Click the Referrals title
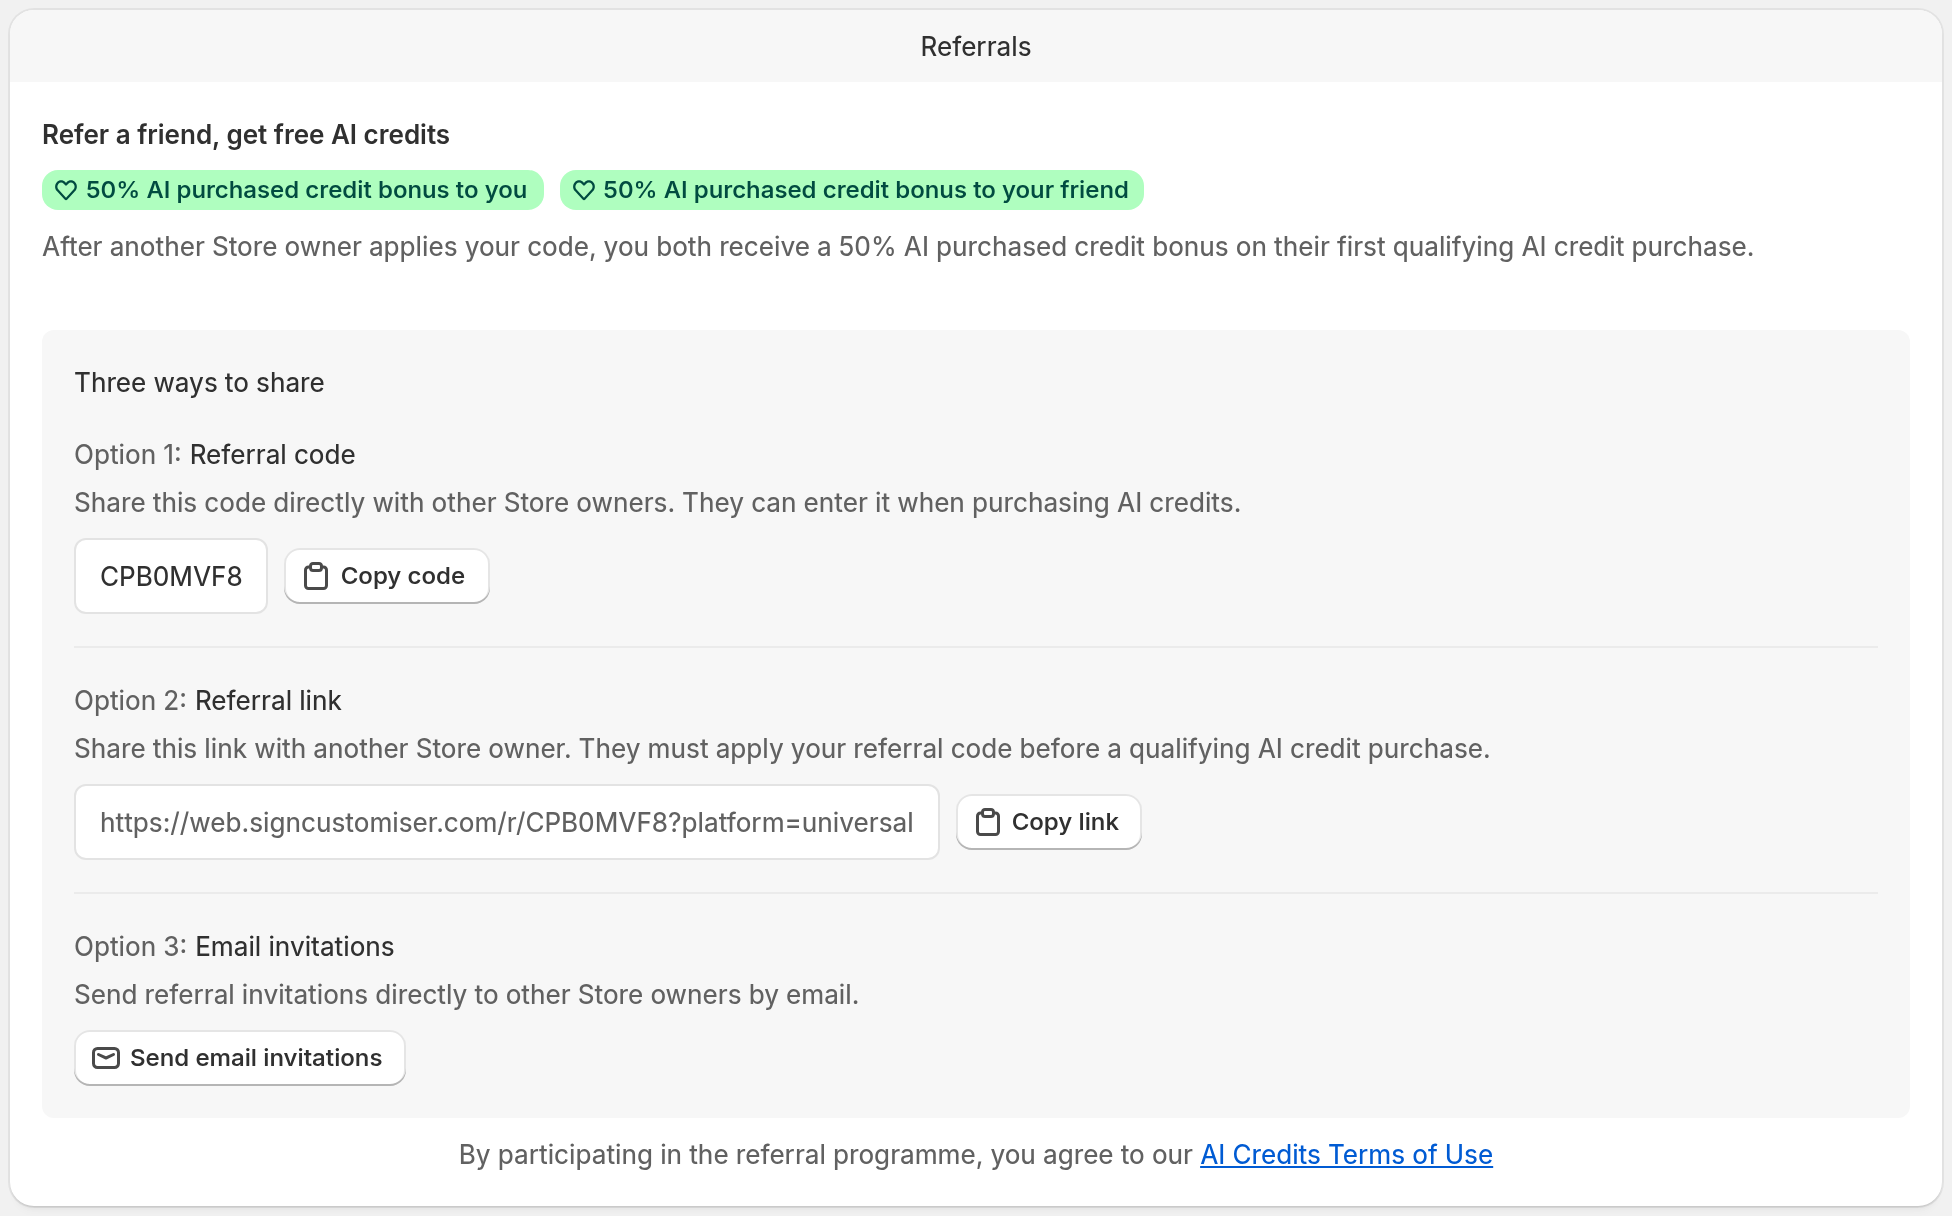 (976, 47)
